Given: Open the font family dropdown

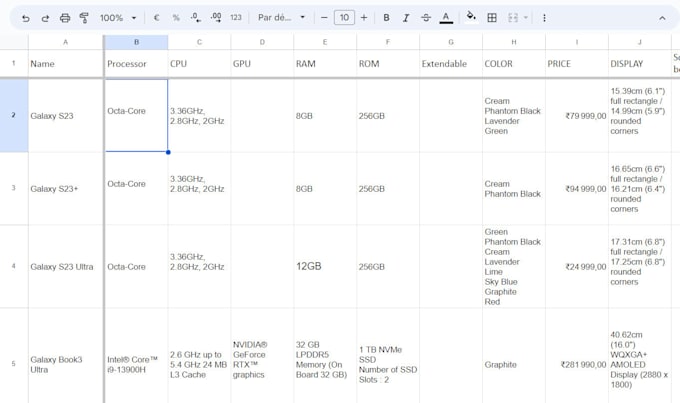Looking at the screenshot, I should (281, 18).
